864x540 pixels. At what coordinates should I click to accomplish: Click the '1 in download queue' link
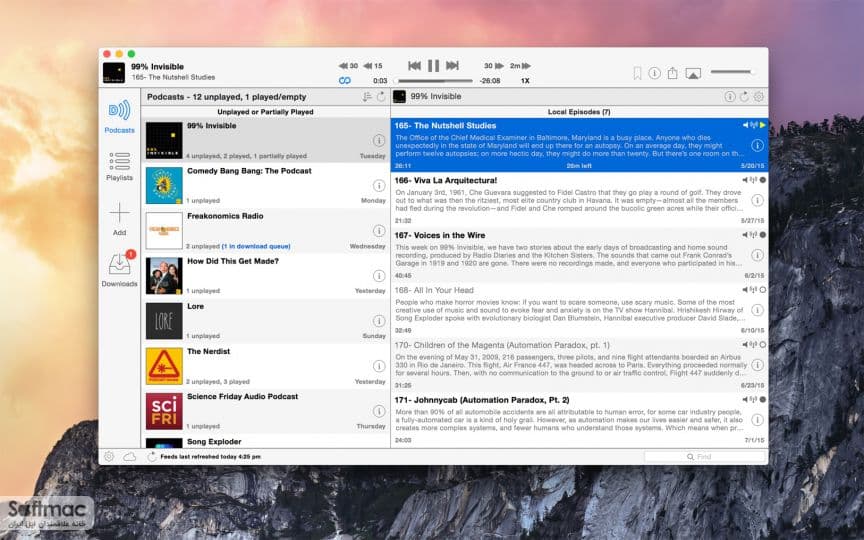click(x=256, y=246)
